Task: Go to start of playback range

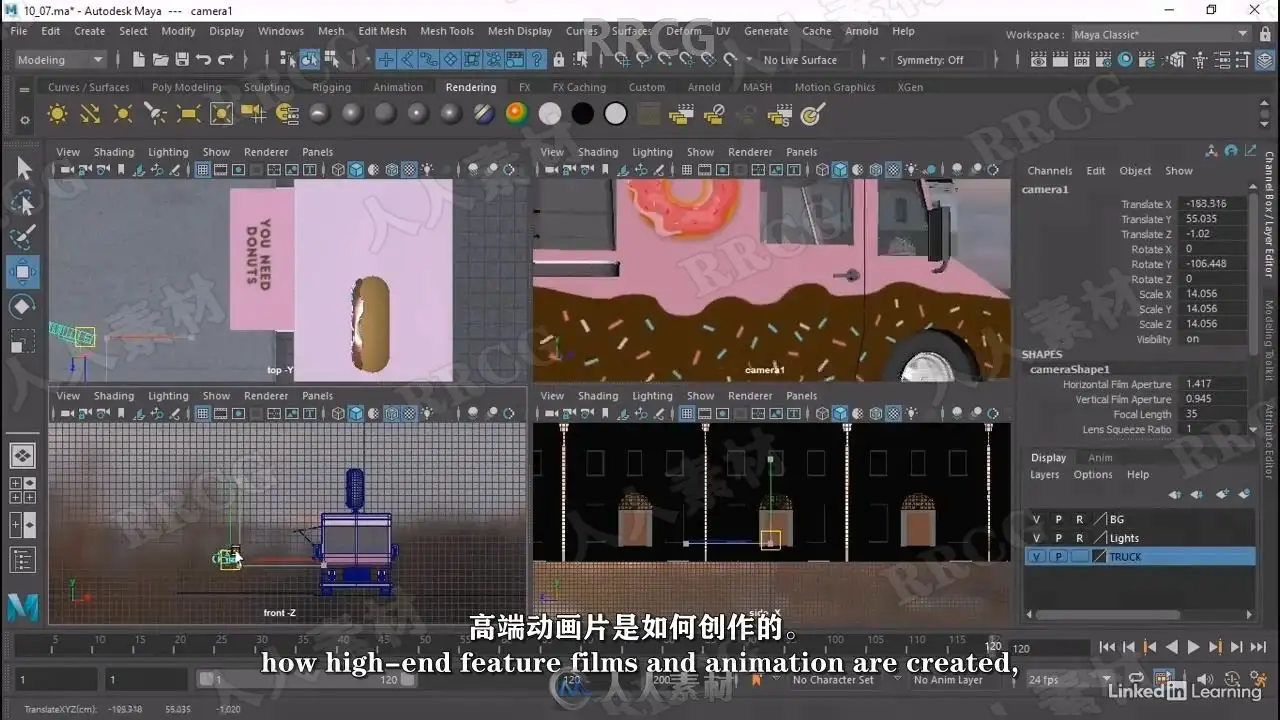Action: [x=1107, y=647]
